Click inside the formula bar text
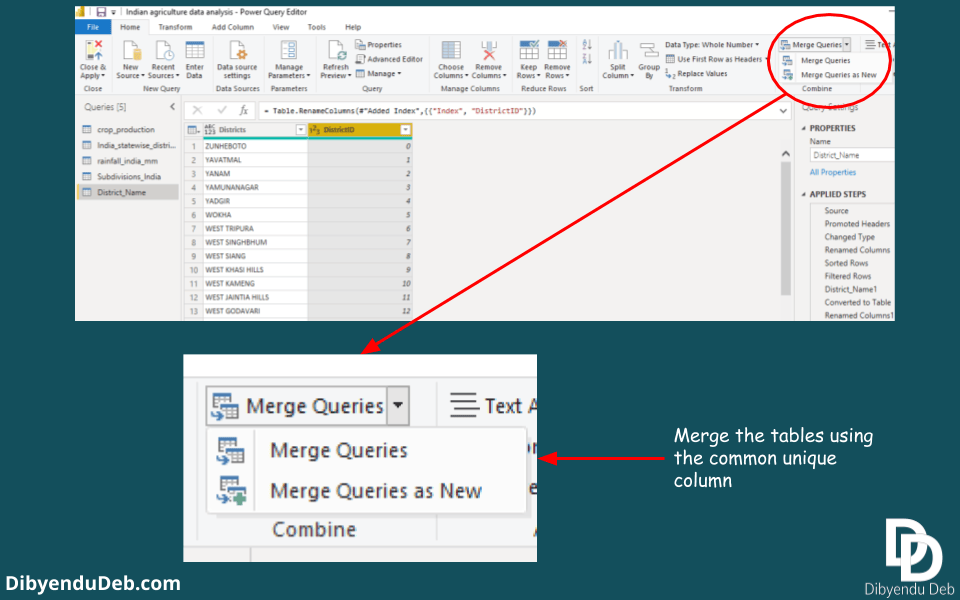Viewport: 960px width, 600px height. (399, 111)
